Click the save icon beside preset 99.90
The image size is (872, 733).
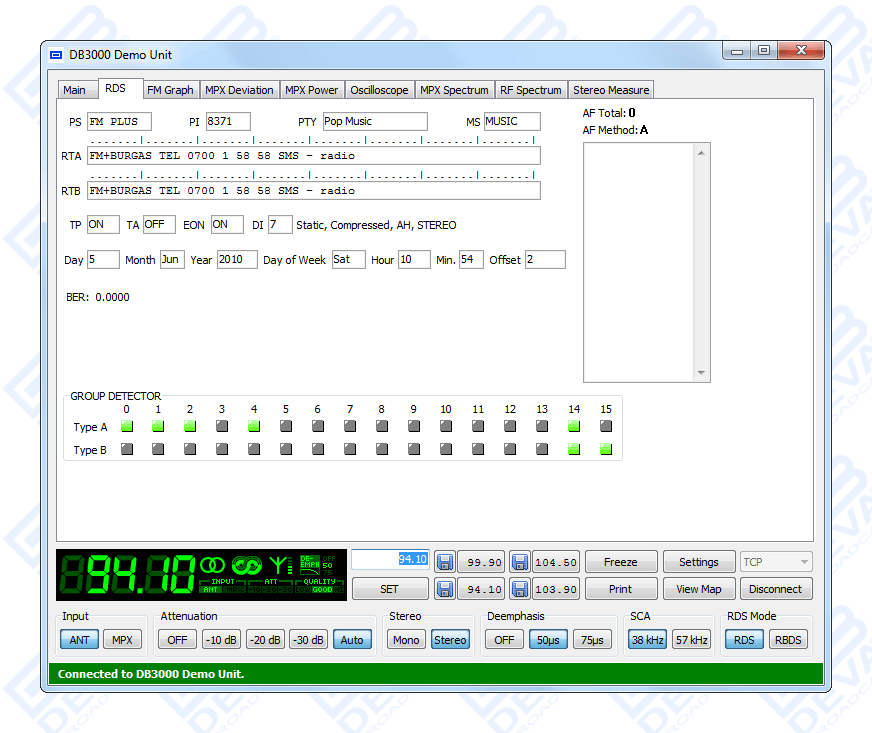pos(444,562)
